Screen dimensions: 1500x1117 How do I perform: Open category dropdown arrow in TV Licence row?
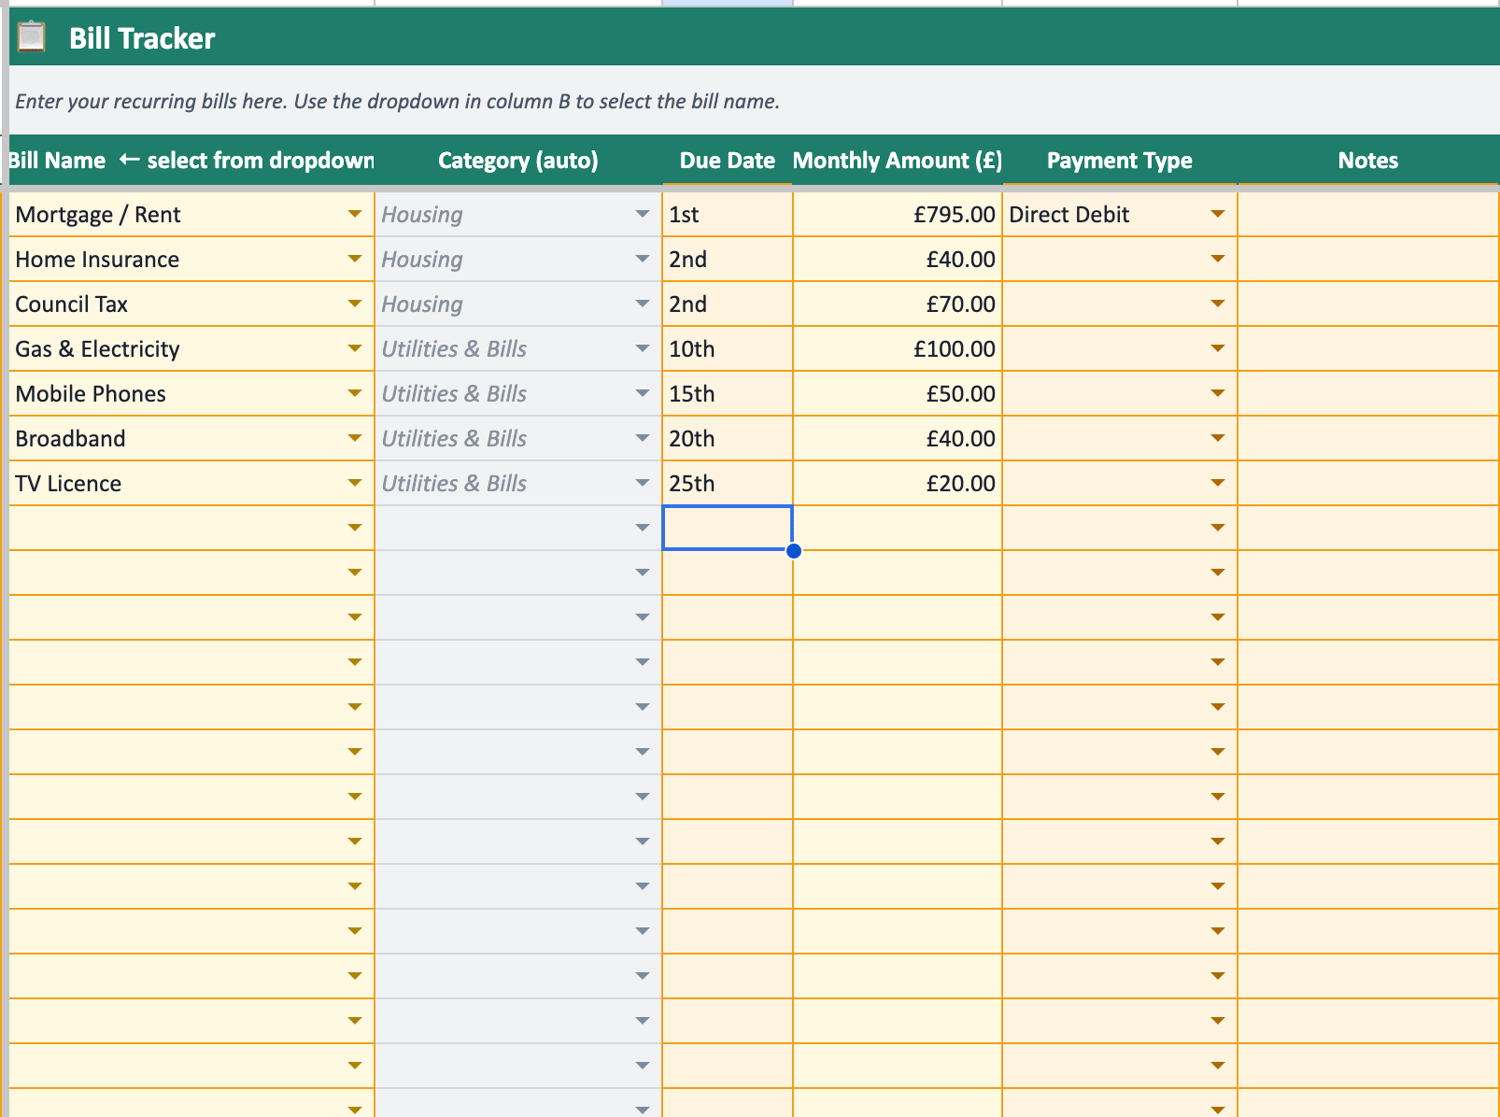(642, 483)
